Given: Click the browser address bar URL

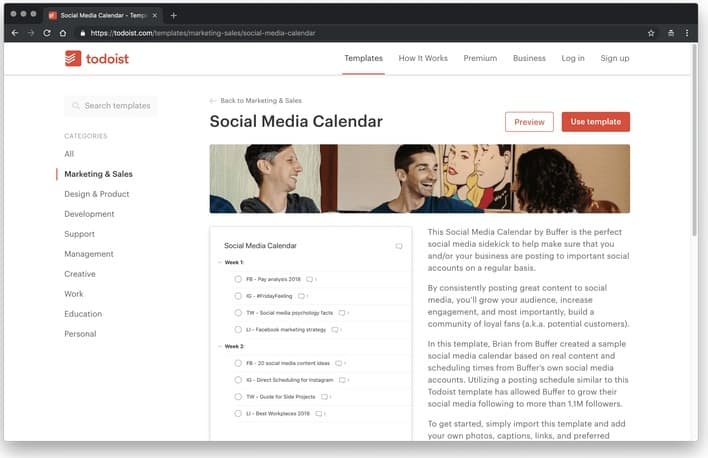Looking at the screenshot, I should pyautogui.click(x=203, y=33).
